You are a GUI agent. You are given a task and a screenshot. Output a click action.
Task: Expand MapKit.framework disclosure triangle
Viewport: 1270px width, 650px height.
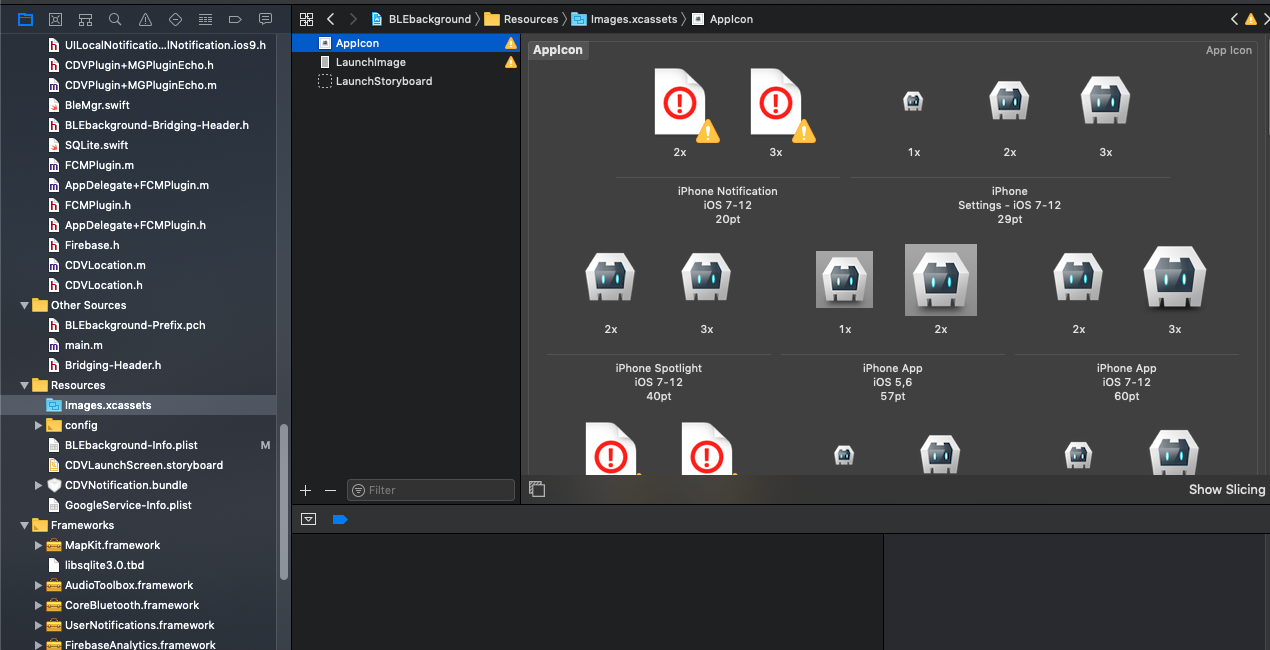(x=38, y=545)
